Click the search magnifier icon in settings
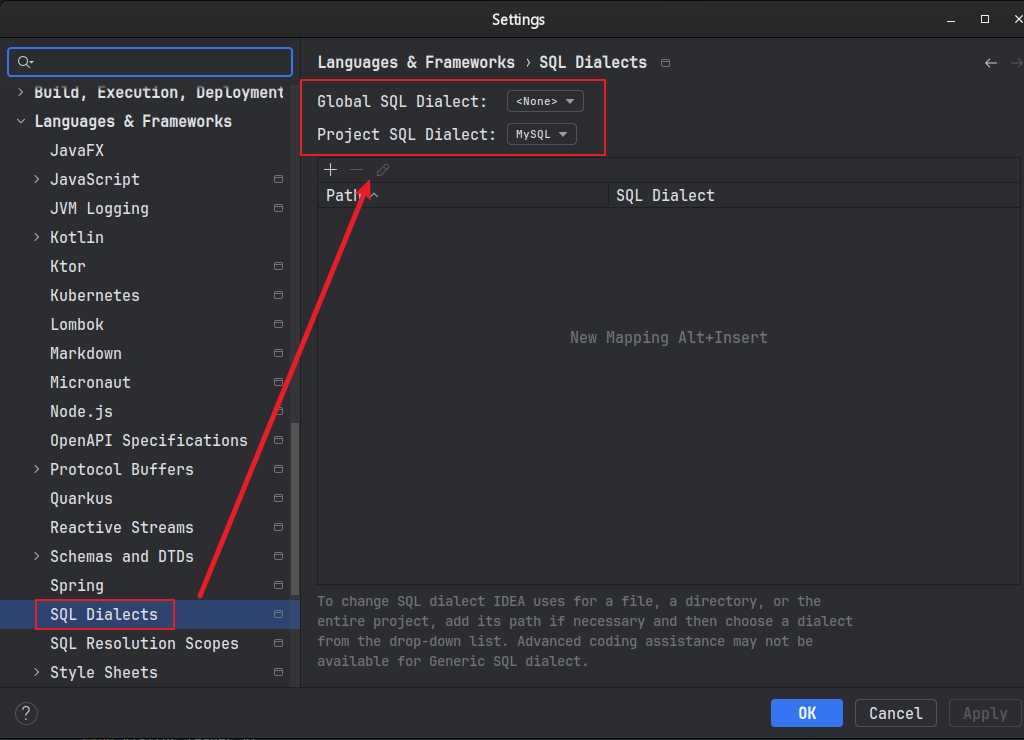 coord(25,62)
